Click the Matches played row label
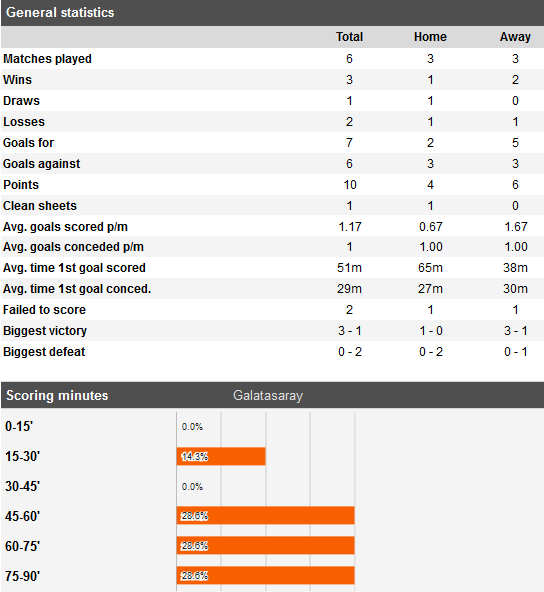Image resolution: width=544 pixels, height=592 pixels. [x=47, y=59]
